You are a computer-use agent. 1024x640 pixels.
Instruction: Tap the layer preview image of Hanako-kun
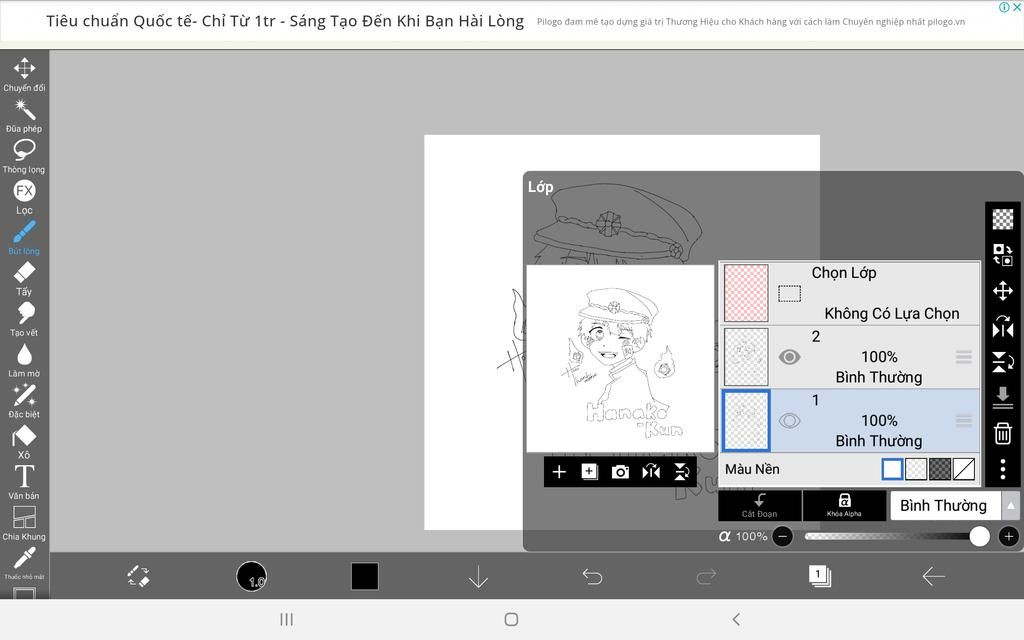pos(620,359)
